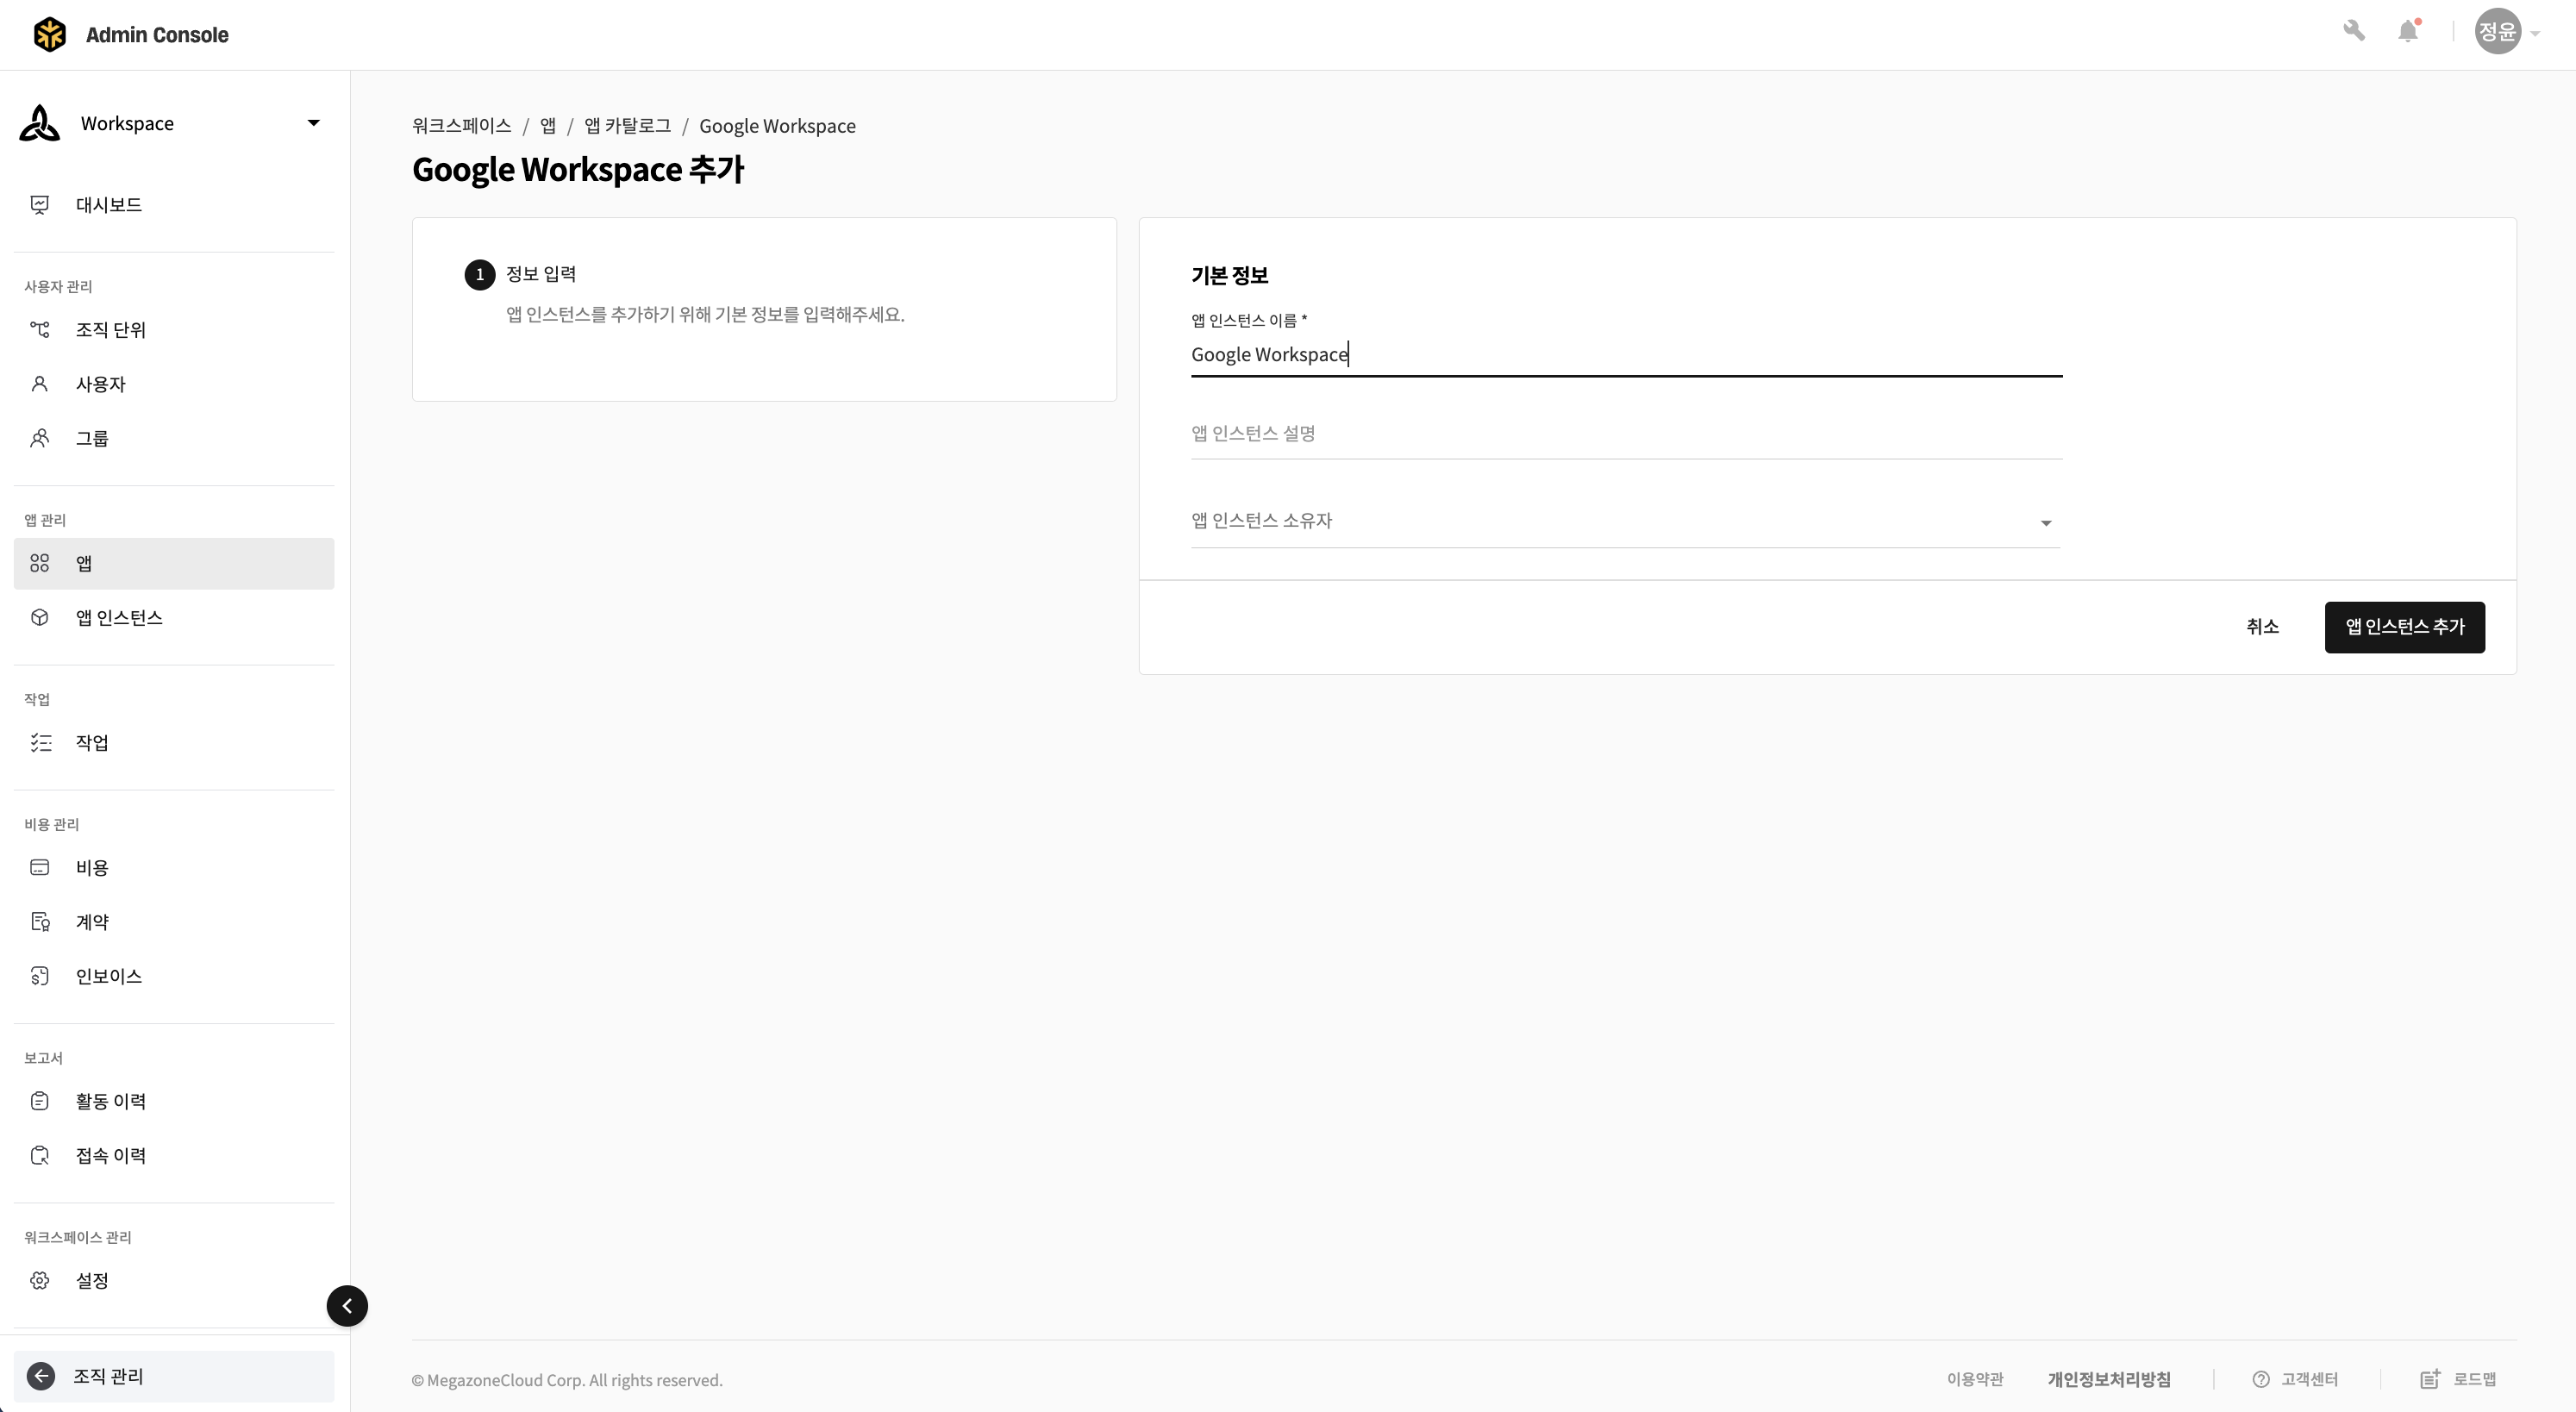2576x1412 pixels.
Task: Click the Admin Console hexagon logo
Action: [x=49, y=34]
